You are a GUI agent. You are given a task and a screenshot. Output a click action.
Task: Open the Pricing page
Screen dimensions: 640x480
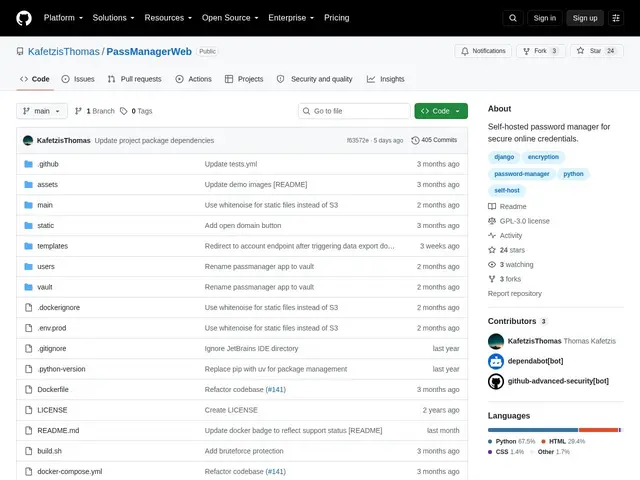coord(337,18)
